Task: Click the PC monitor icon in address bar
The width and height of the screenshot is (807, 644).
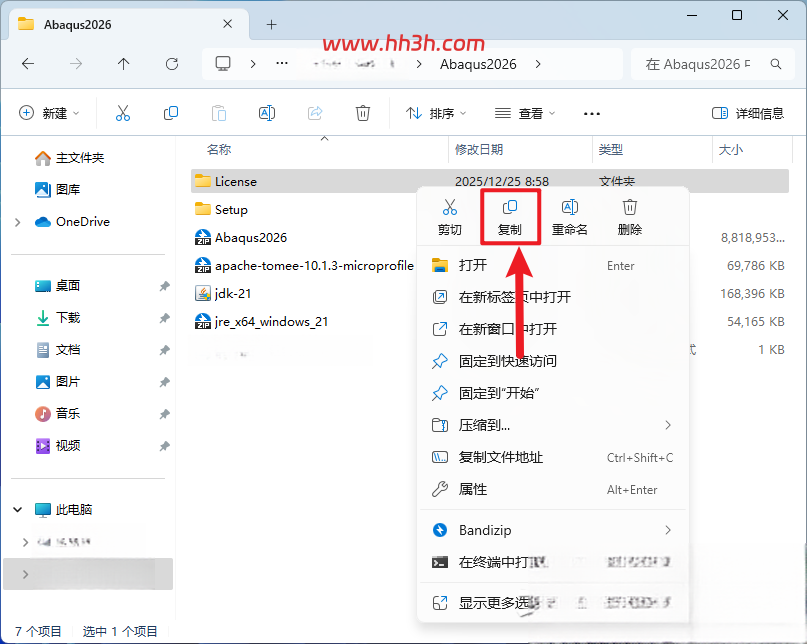Action: pos(223,64)
